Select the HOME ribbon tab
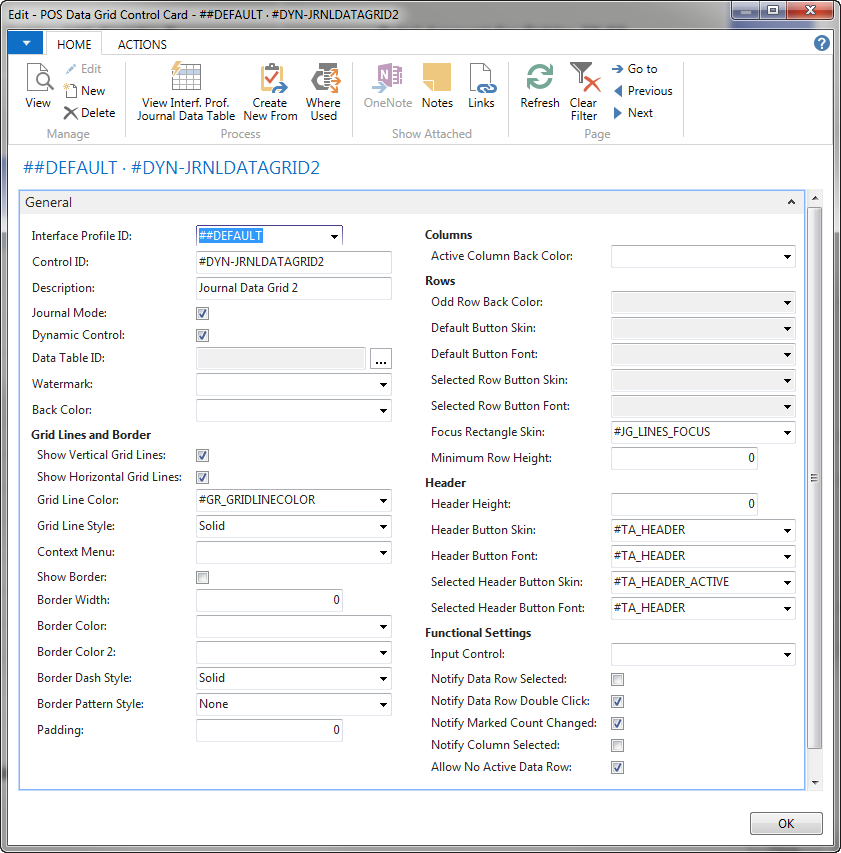 click(74, 44)
